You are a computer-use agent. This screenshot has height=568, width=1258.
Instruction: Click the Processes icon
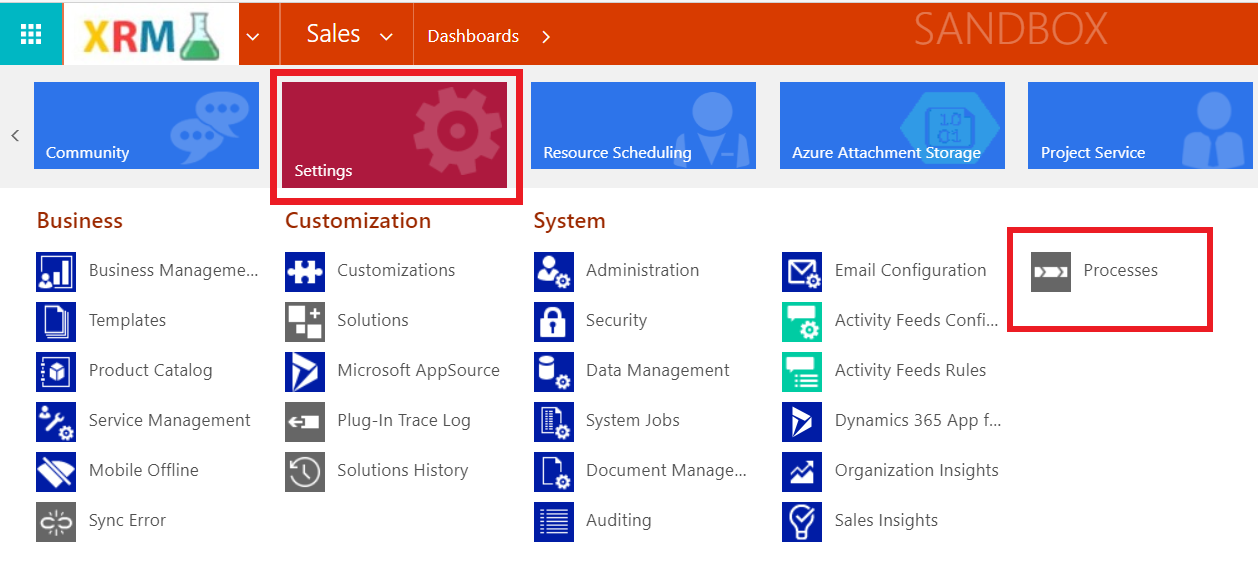point(1050,271)
